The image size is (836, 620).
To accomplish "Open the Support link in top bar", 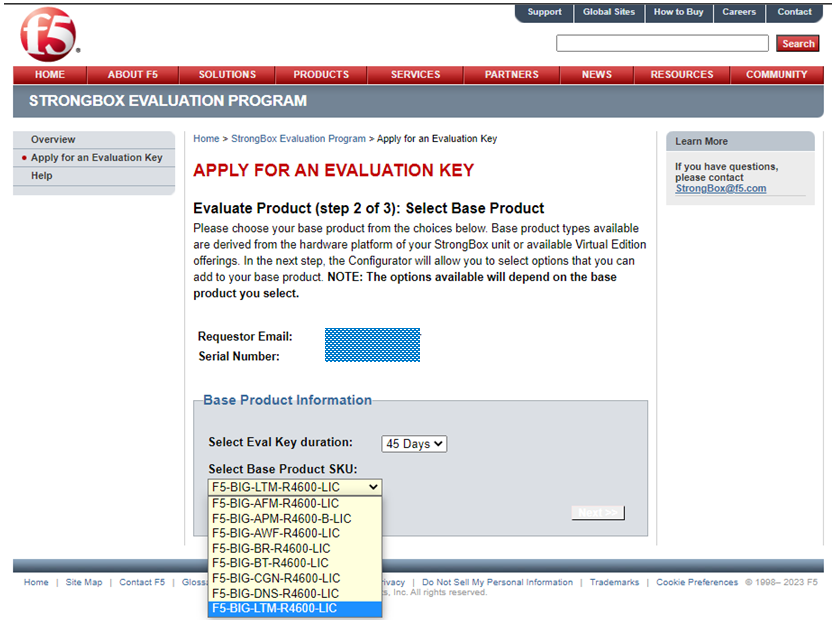I will (544, 12).
